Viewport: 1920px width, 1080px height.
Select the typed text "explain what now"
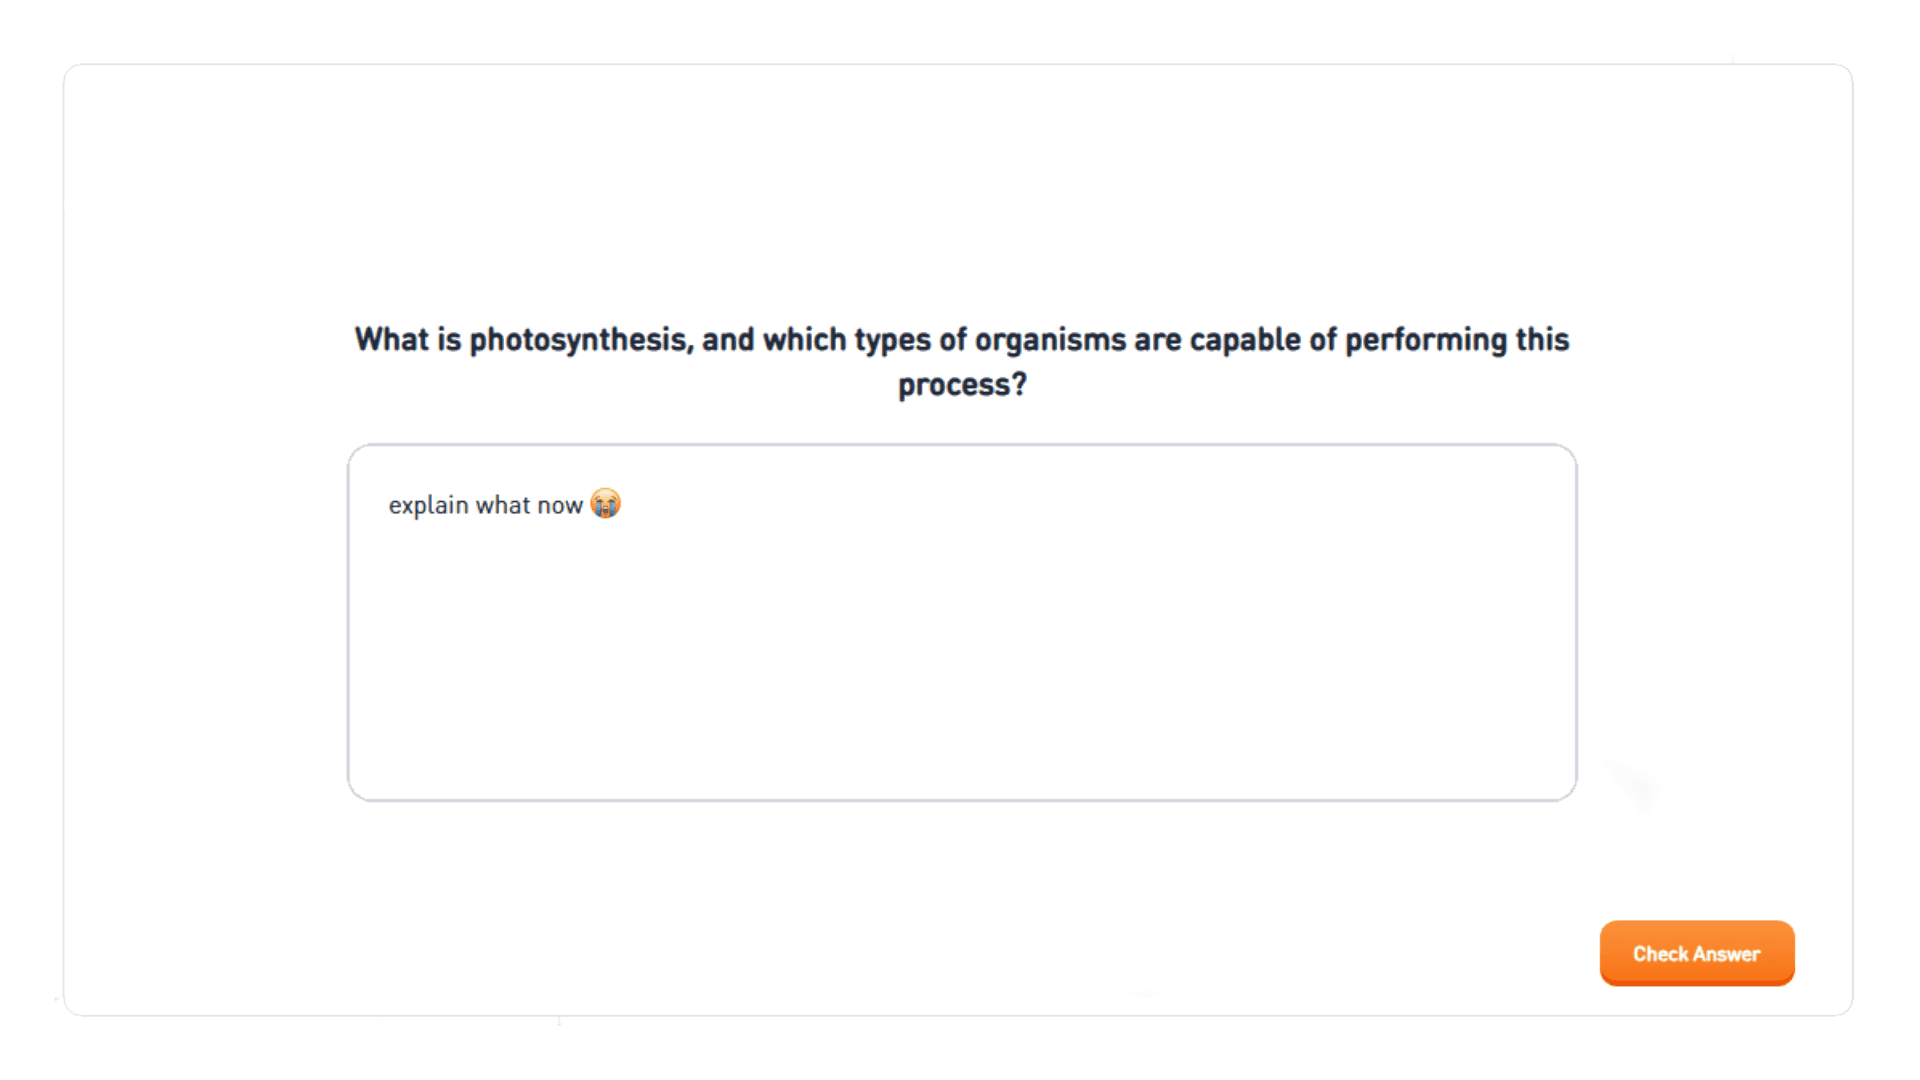click(x=486, y=505)
